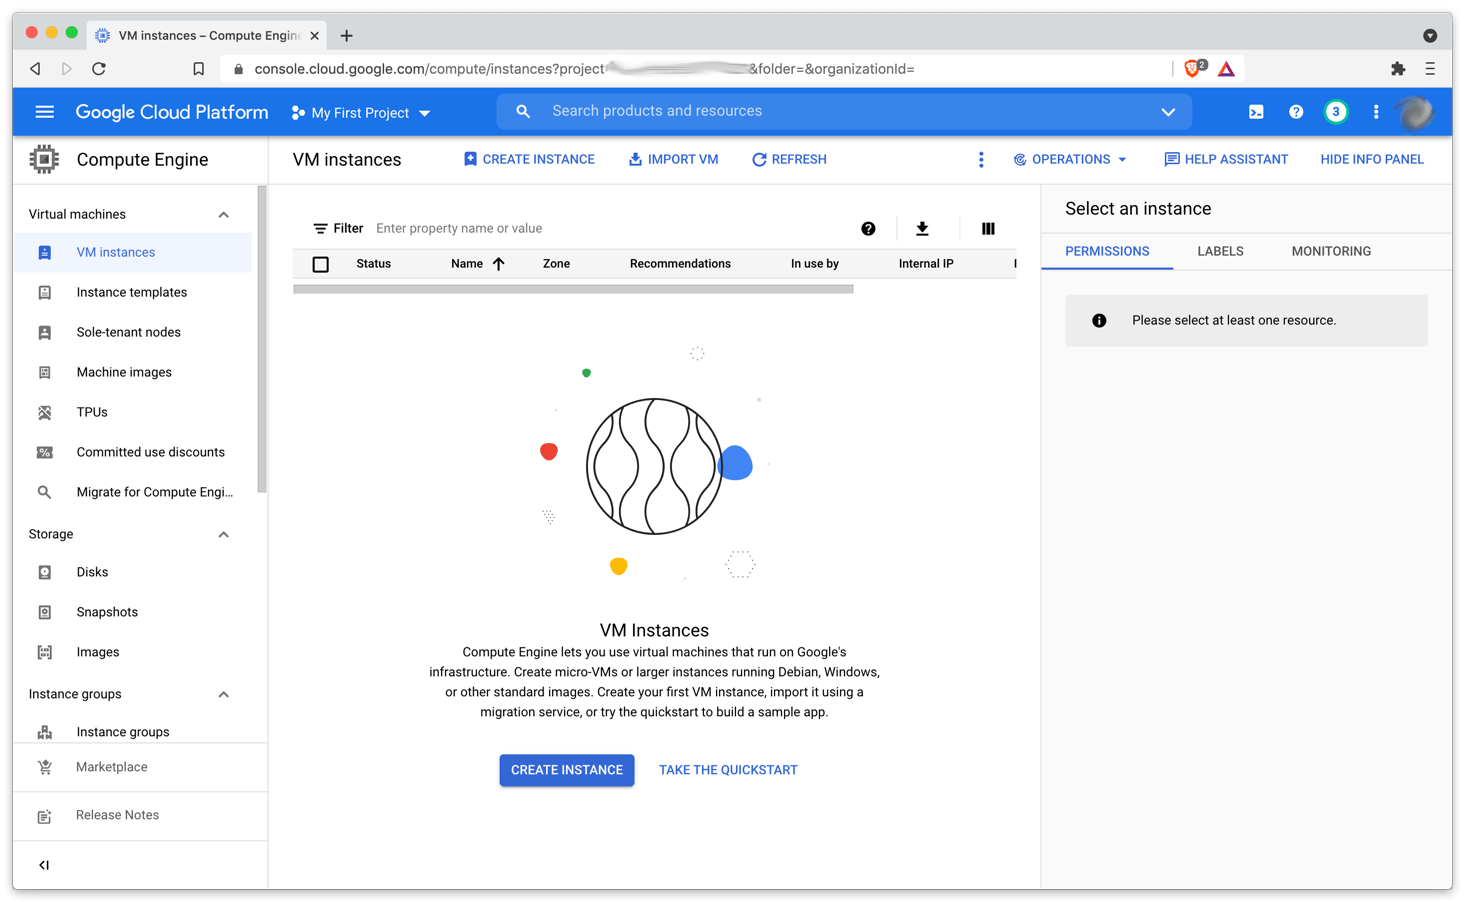The image size is (1465, 902).
Task: Open notifications badge showing 3
Action: [1335, 112]
